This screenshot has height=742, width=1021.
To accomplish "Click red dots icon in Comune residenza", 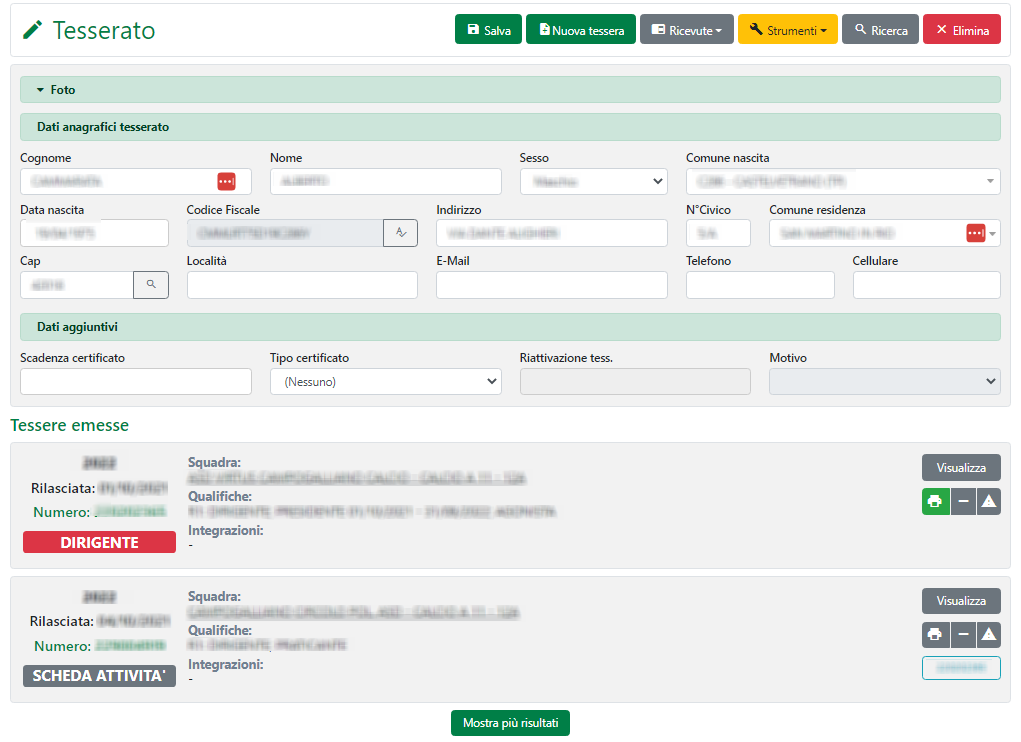I will pos(975,233).
